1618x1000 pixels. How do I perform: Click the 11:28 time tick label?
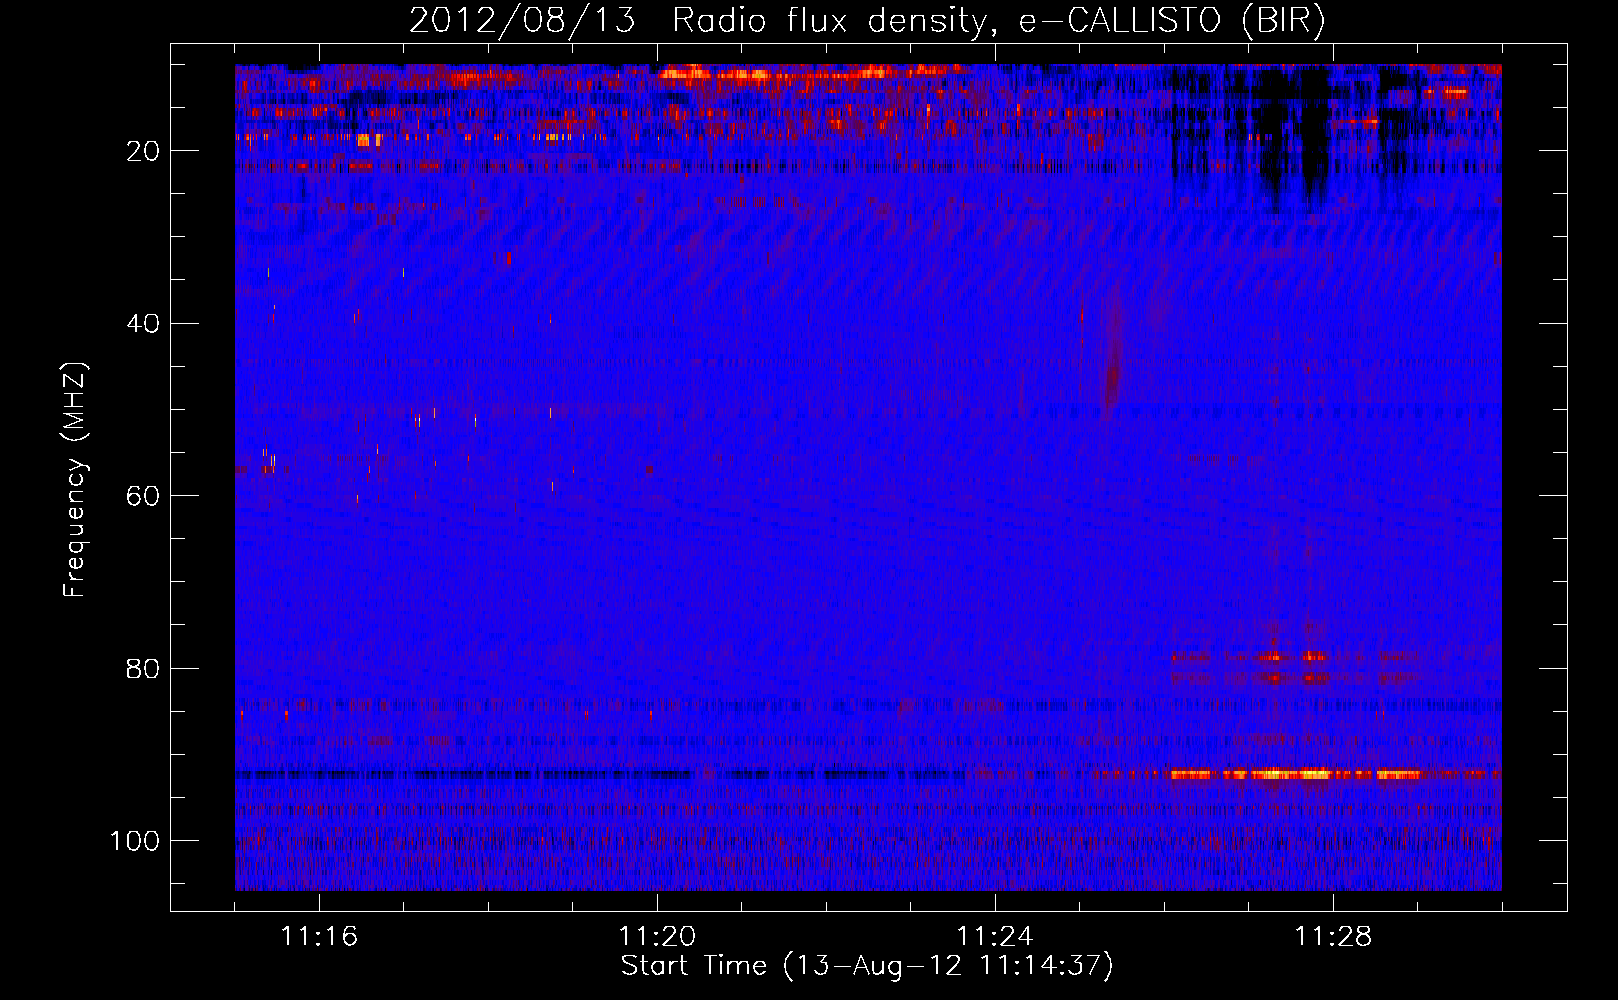1333,937
